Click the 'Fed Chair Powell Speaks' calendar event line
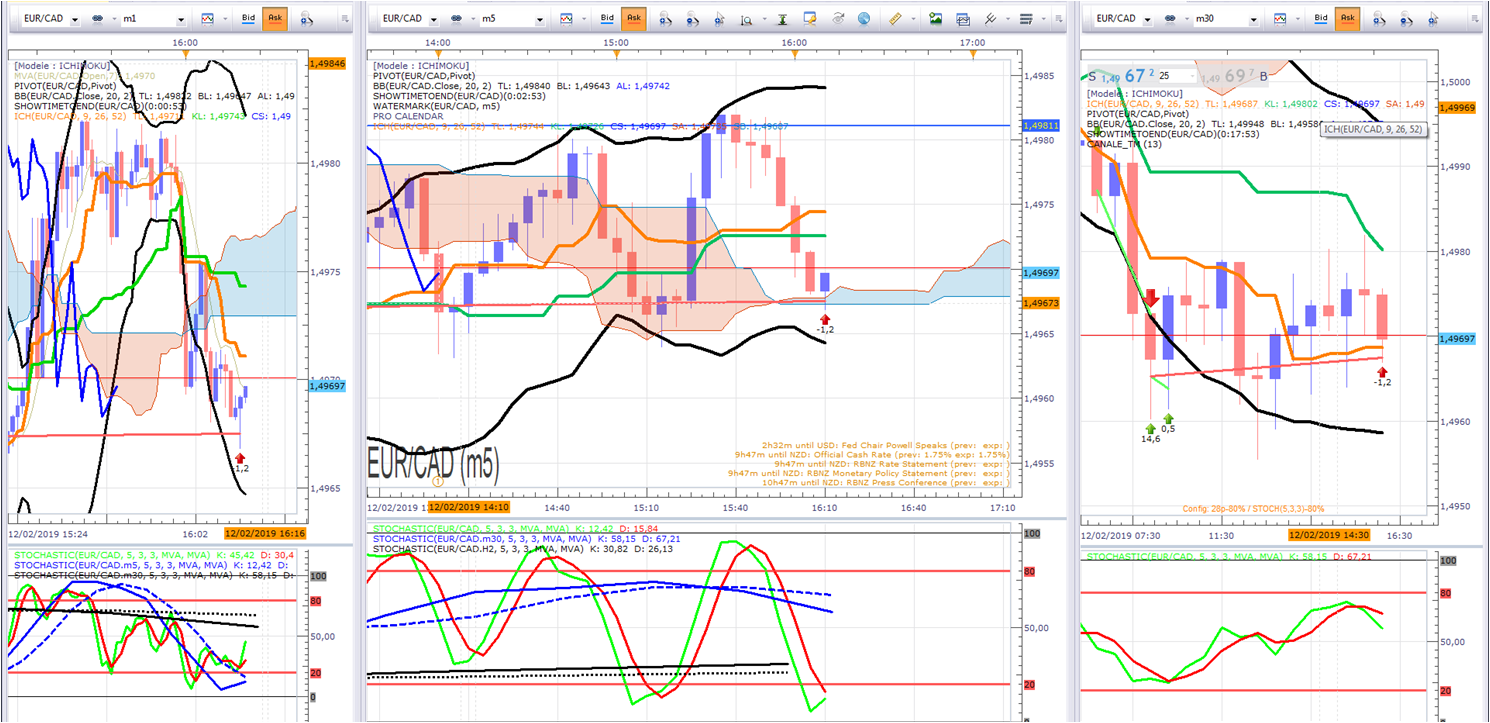Image resolution: width=1490 pixels, height=723 pixels. point(886,444)
